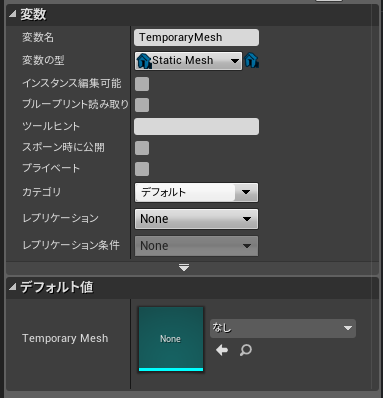
Task: Open the レプリケーション None dropdown
Action: tap(196, 219)
